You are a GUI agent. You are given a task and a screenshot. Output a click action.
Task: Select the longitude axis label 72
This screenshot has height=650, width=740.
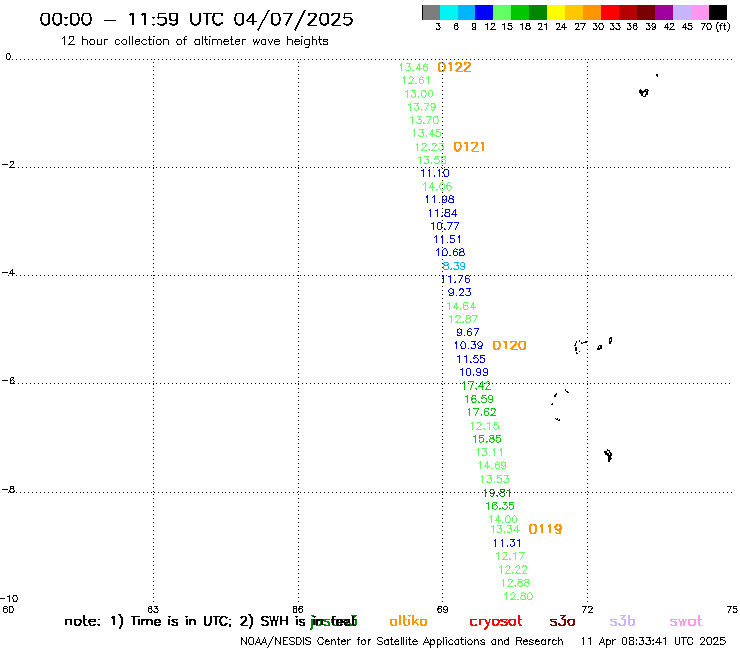point(587,609)
